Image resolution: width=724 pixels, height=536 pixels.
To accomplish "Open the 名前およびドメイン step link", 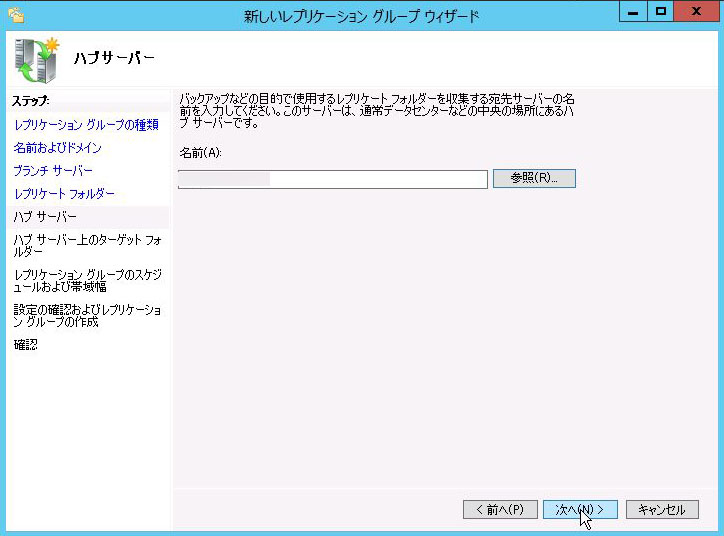I will click(57, 148).
